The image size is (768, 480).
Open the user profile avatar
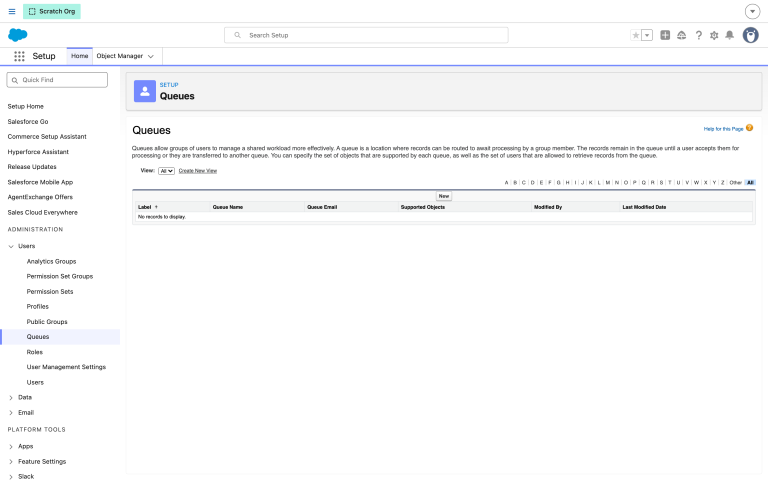tap(750, 35)
